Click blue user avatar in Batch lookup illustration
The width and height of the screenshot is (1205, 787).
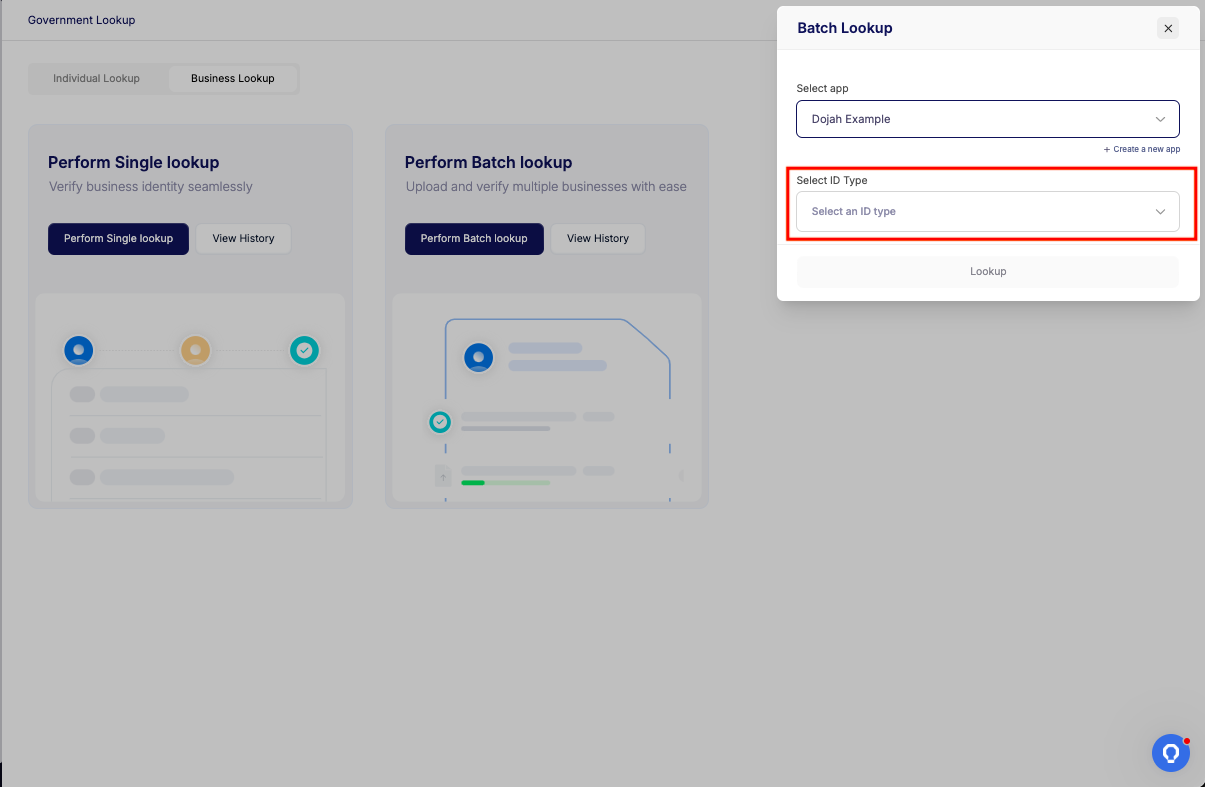click(479, 357)
